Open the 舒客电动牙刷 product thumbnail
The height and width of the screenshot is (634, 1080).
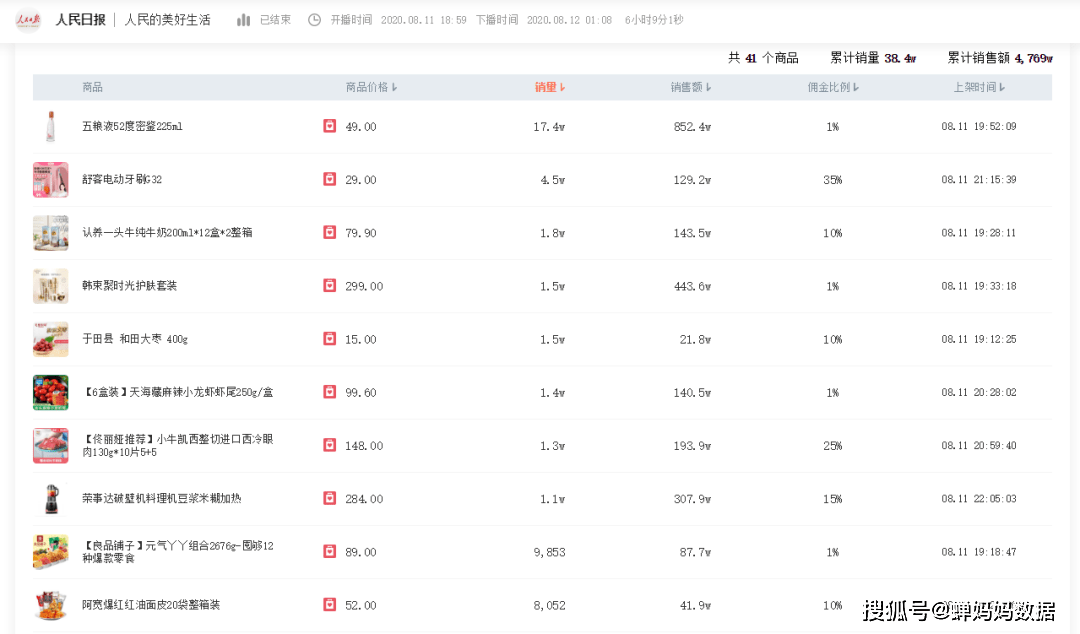(50, 180)
